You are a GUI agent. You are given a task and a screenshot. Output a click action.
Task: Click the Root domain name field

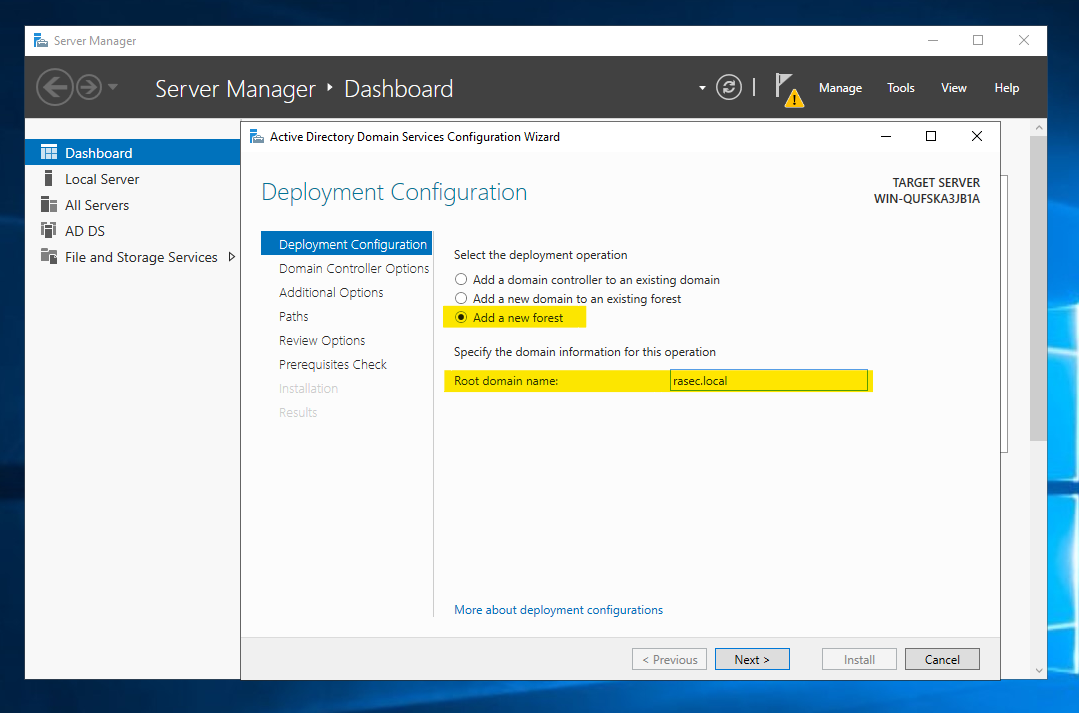pos(769,381)
